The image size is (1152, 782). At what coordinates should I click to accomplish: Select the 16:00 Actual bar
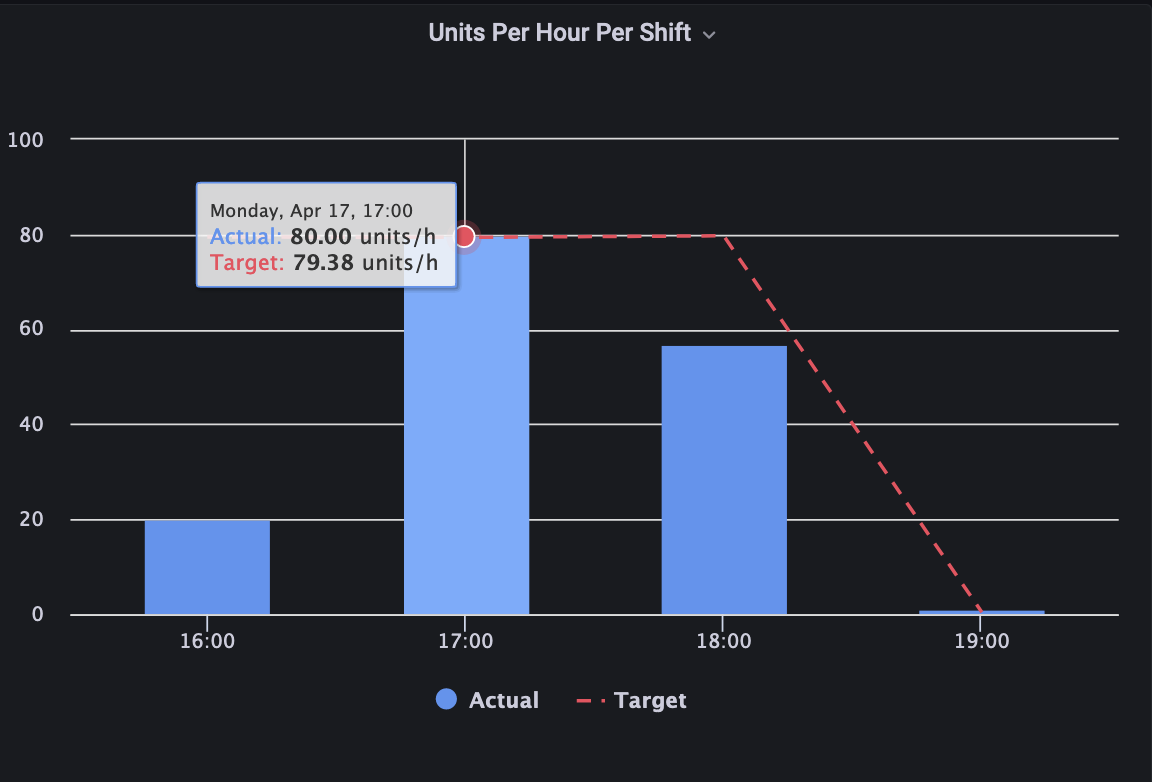207,567
